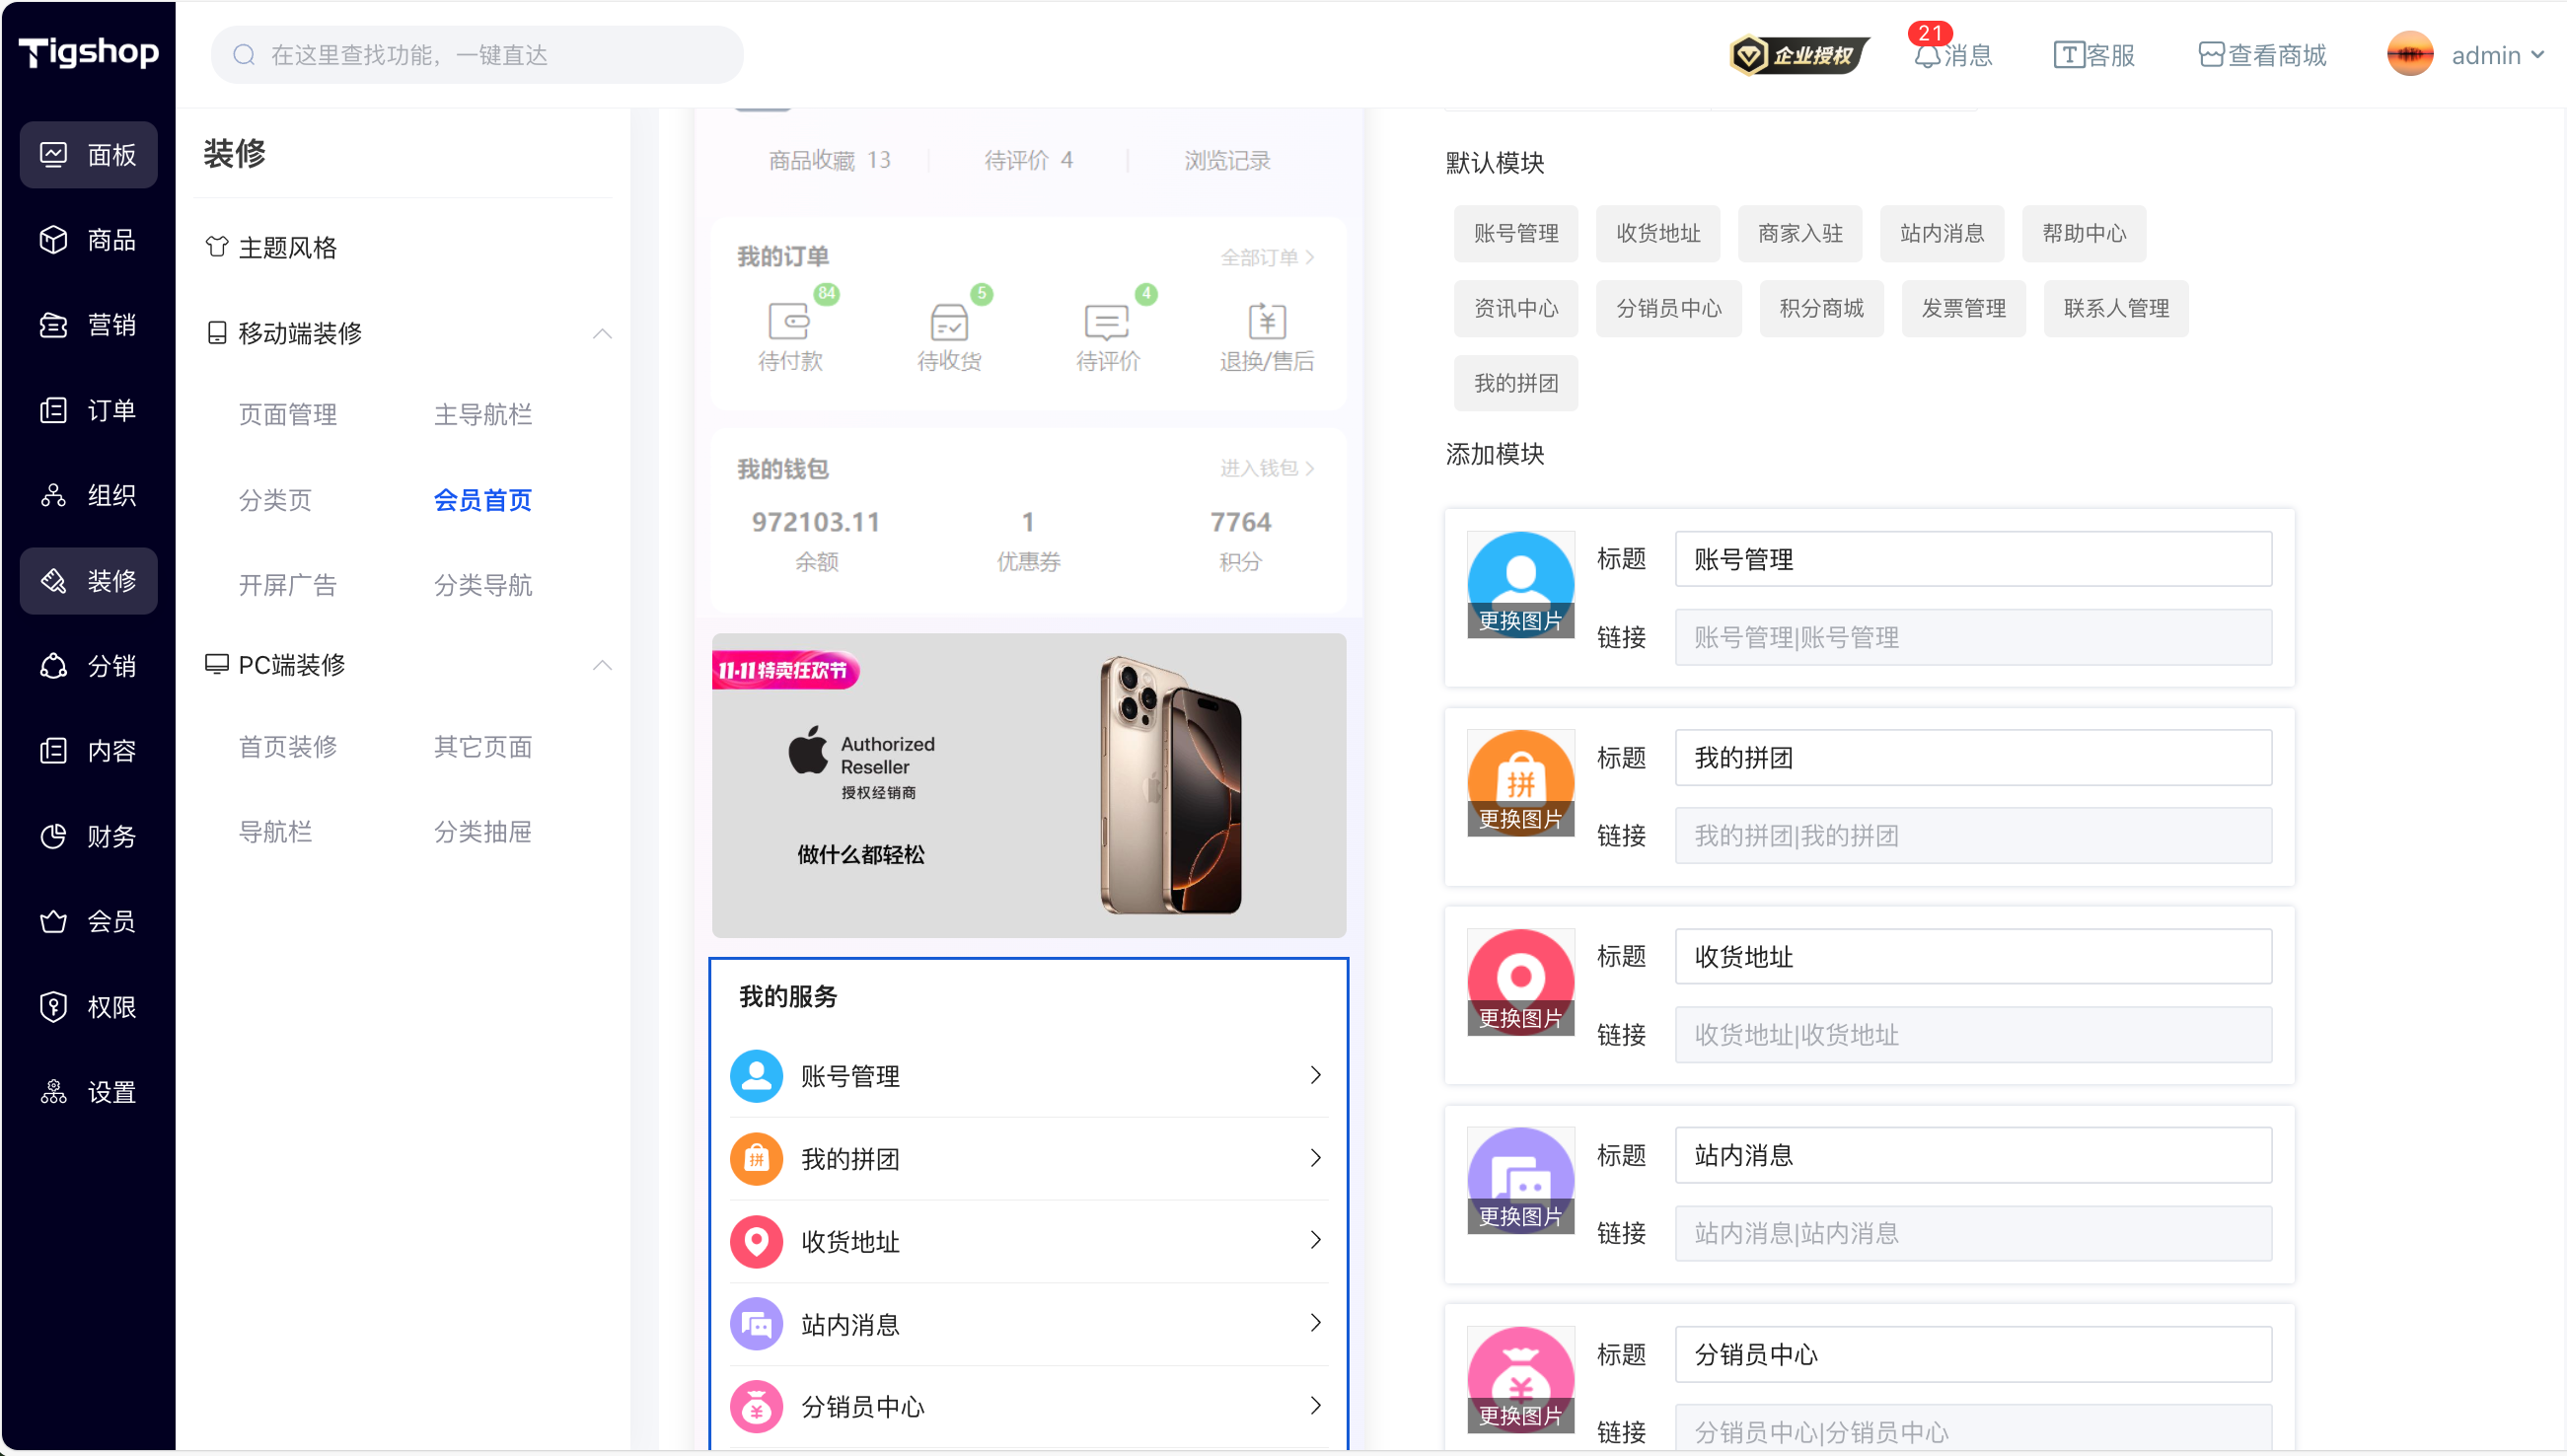Open the 主导航栏 menu item
The width and height of the screenshot is (2567, 1456).
click(x=483, y=414)
